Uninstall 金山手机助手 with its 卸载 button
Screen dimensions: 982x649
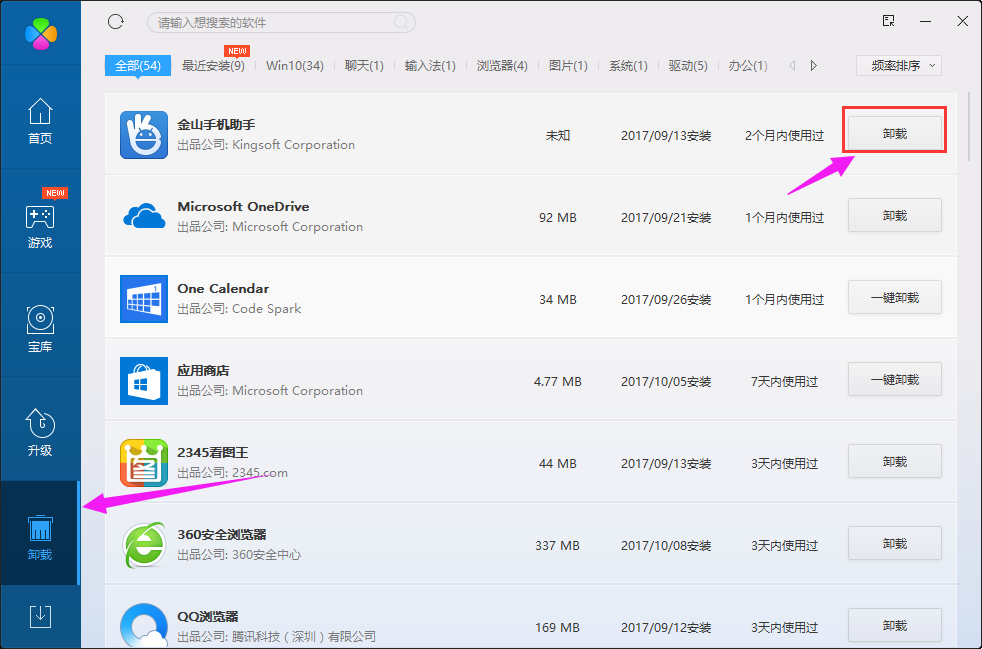894,129
